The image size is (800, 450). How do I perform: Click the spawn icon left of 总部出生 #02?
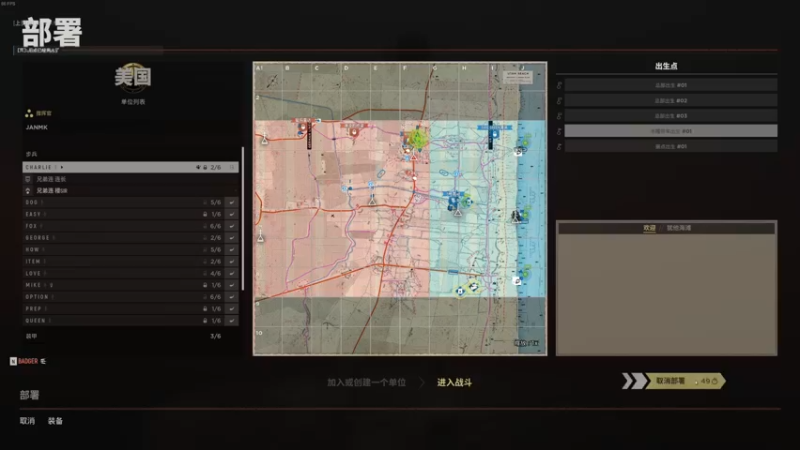559,101
